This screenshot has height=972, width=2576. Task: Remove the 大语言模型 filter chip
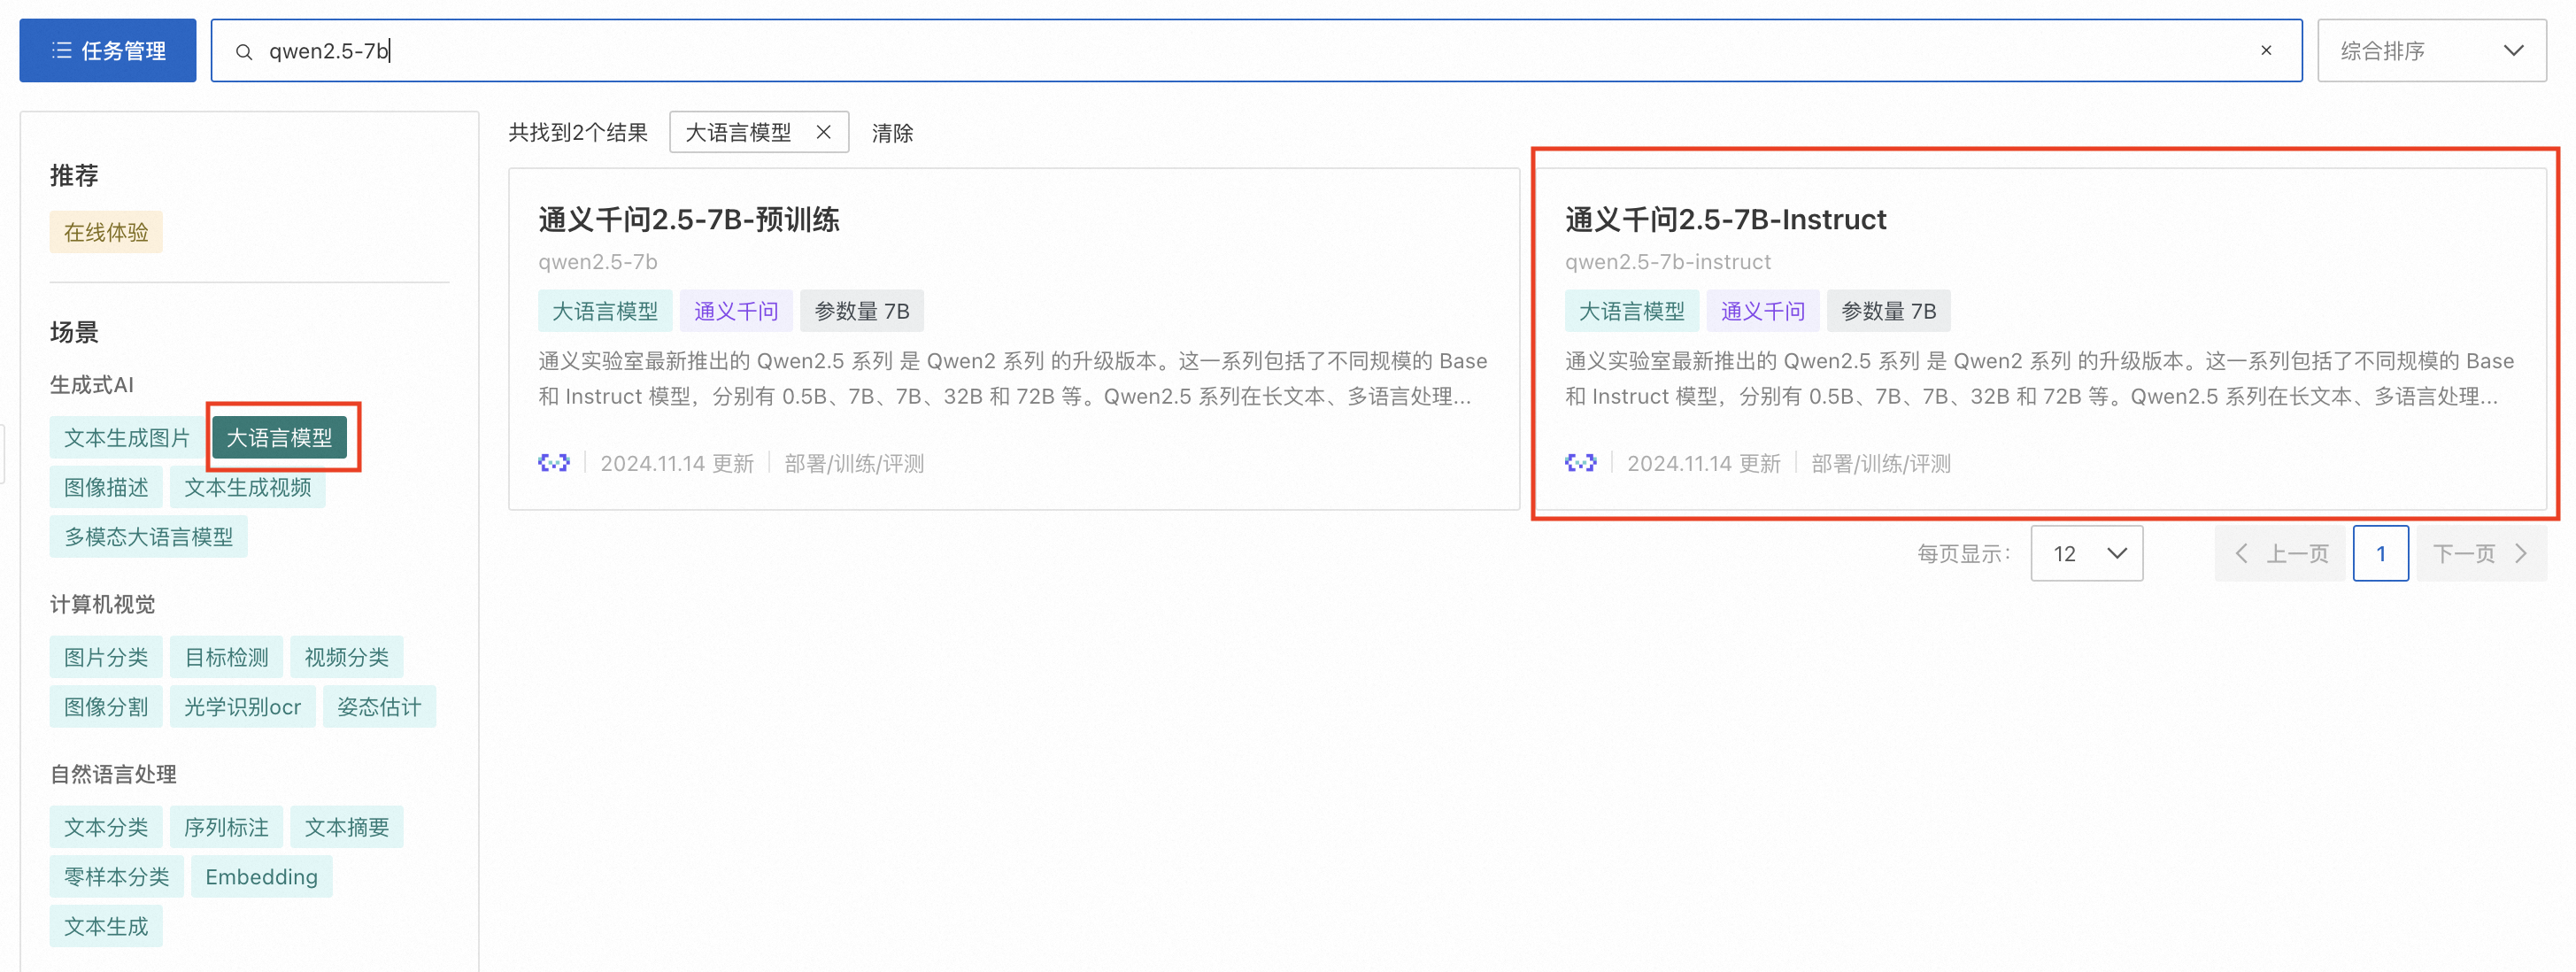(823, 132)
